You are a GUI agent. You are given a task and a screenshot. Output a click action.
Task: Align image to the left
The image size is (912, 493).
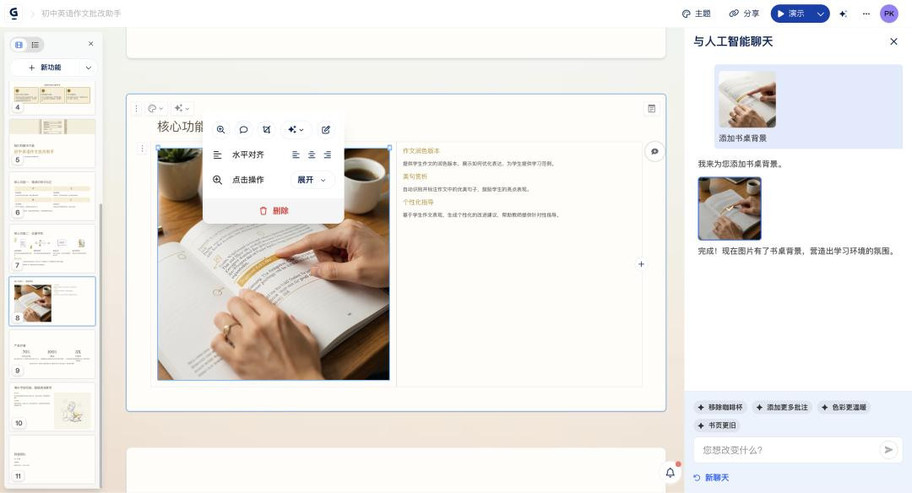tap(296, 155)
